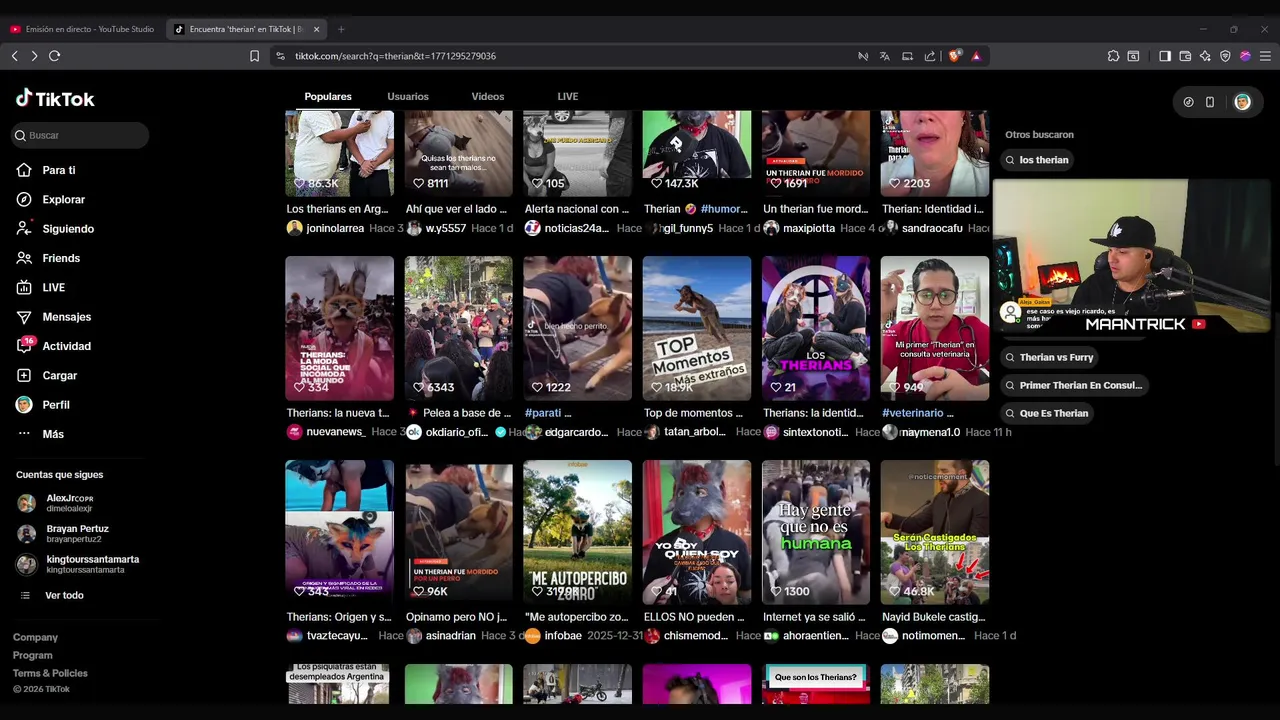Viewport: 1280px width, 720px height.
Task: Click the #parati hashtag
Action: click(x=543, y=413)
